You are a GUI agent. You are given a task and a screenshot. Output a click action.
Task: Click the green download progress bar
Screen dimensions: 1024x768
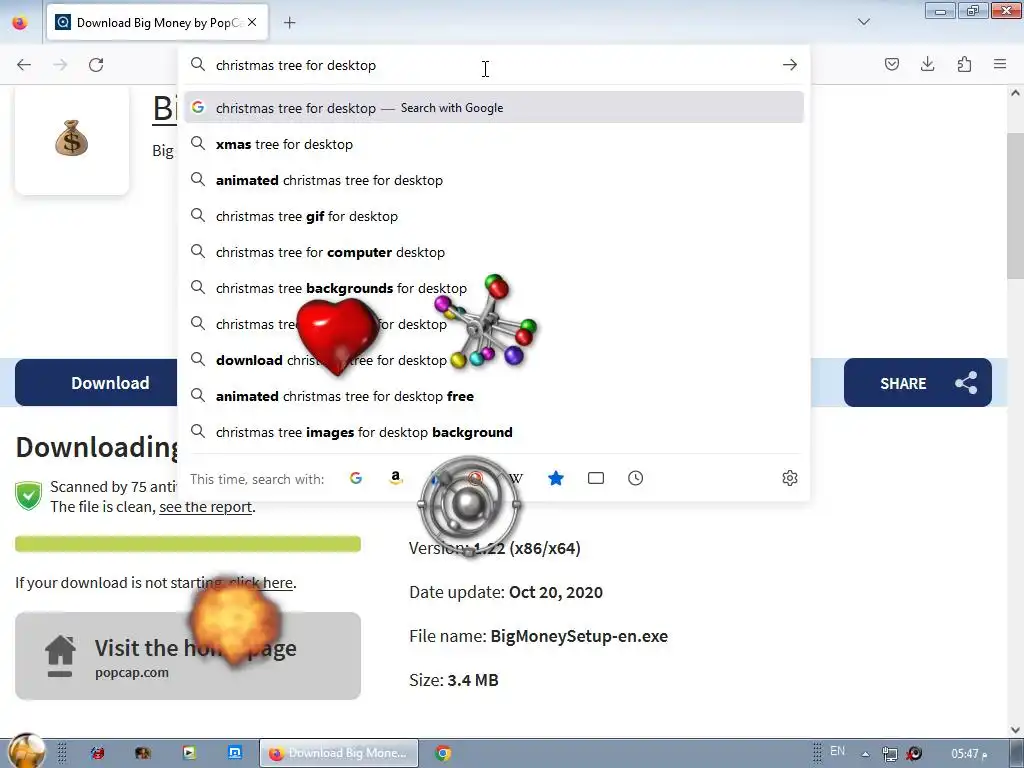187,543
